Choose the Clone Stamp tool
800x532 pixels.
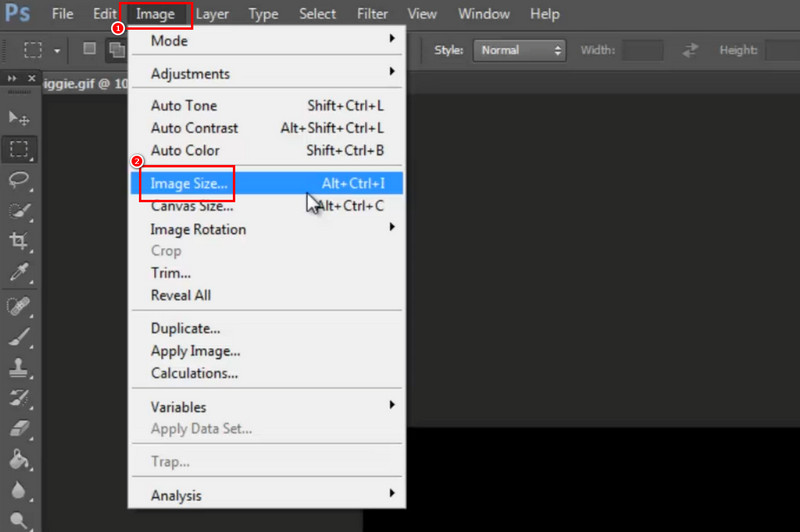click(x=18, y=367)
